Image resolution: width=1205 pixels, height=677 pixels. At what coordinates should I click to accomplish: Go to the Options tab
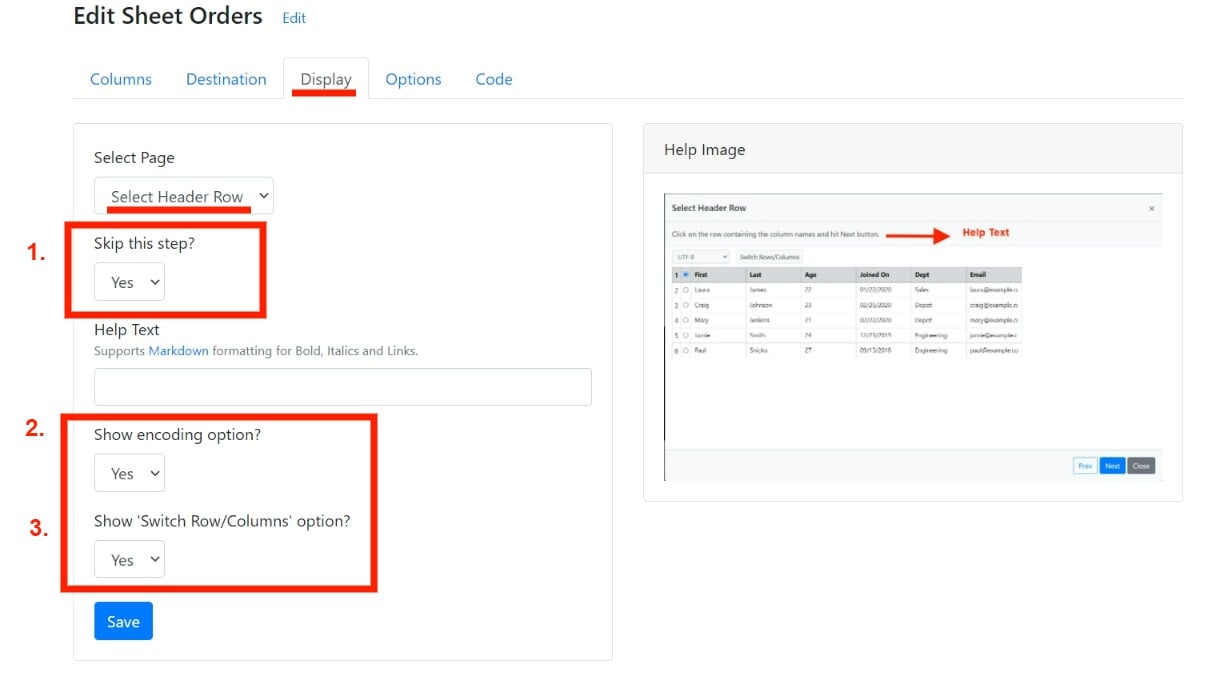(x=413, y=79)
